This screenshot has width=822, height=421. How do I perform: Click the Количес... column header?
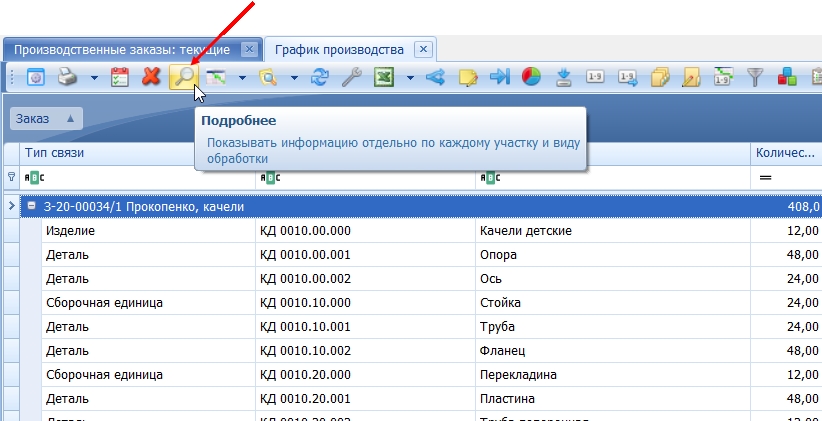786,153
